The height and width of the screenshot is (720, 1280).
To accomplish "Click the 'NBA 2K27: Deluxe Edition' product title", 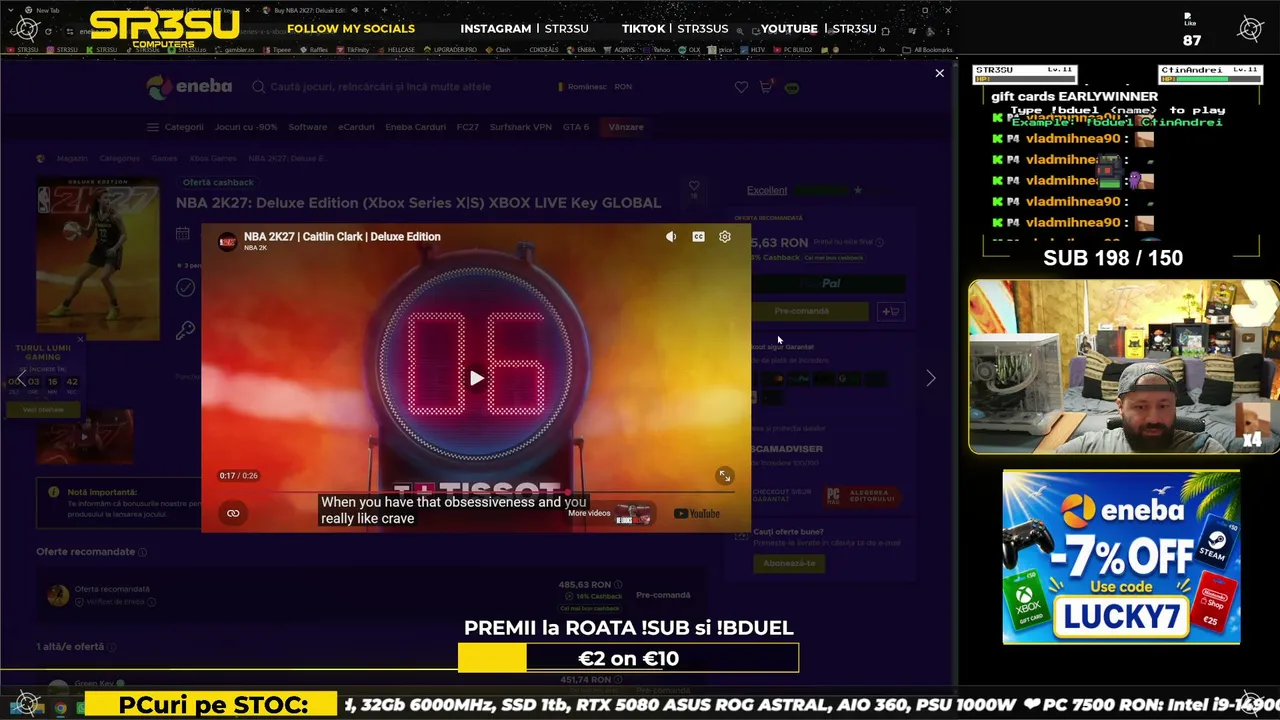I will coord(418,203).
